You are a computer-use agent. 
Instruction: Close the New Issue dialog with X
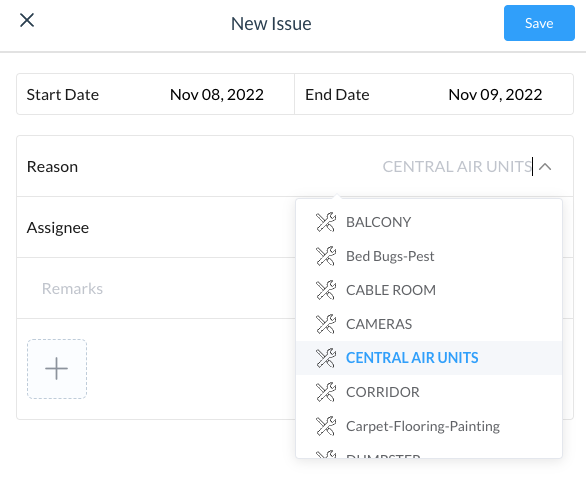click(27, 20)
